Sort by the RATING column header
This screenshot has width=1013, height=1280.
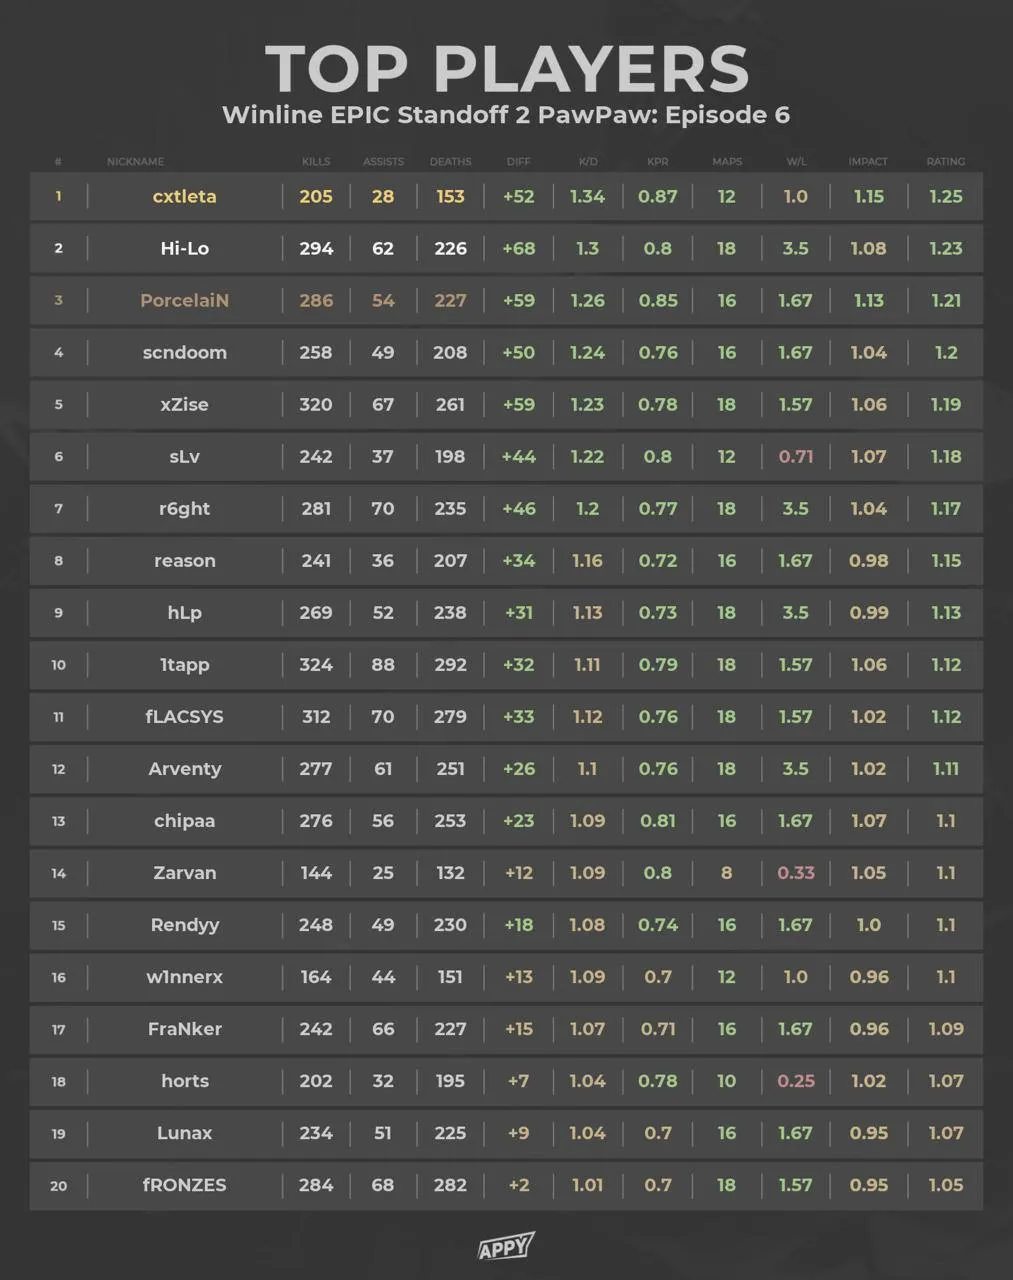coord(945,161)
